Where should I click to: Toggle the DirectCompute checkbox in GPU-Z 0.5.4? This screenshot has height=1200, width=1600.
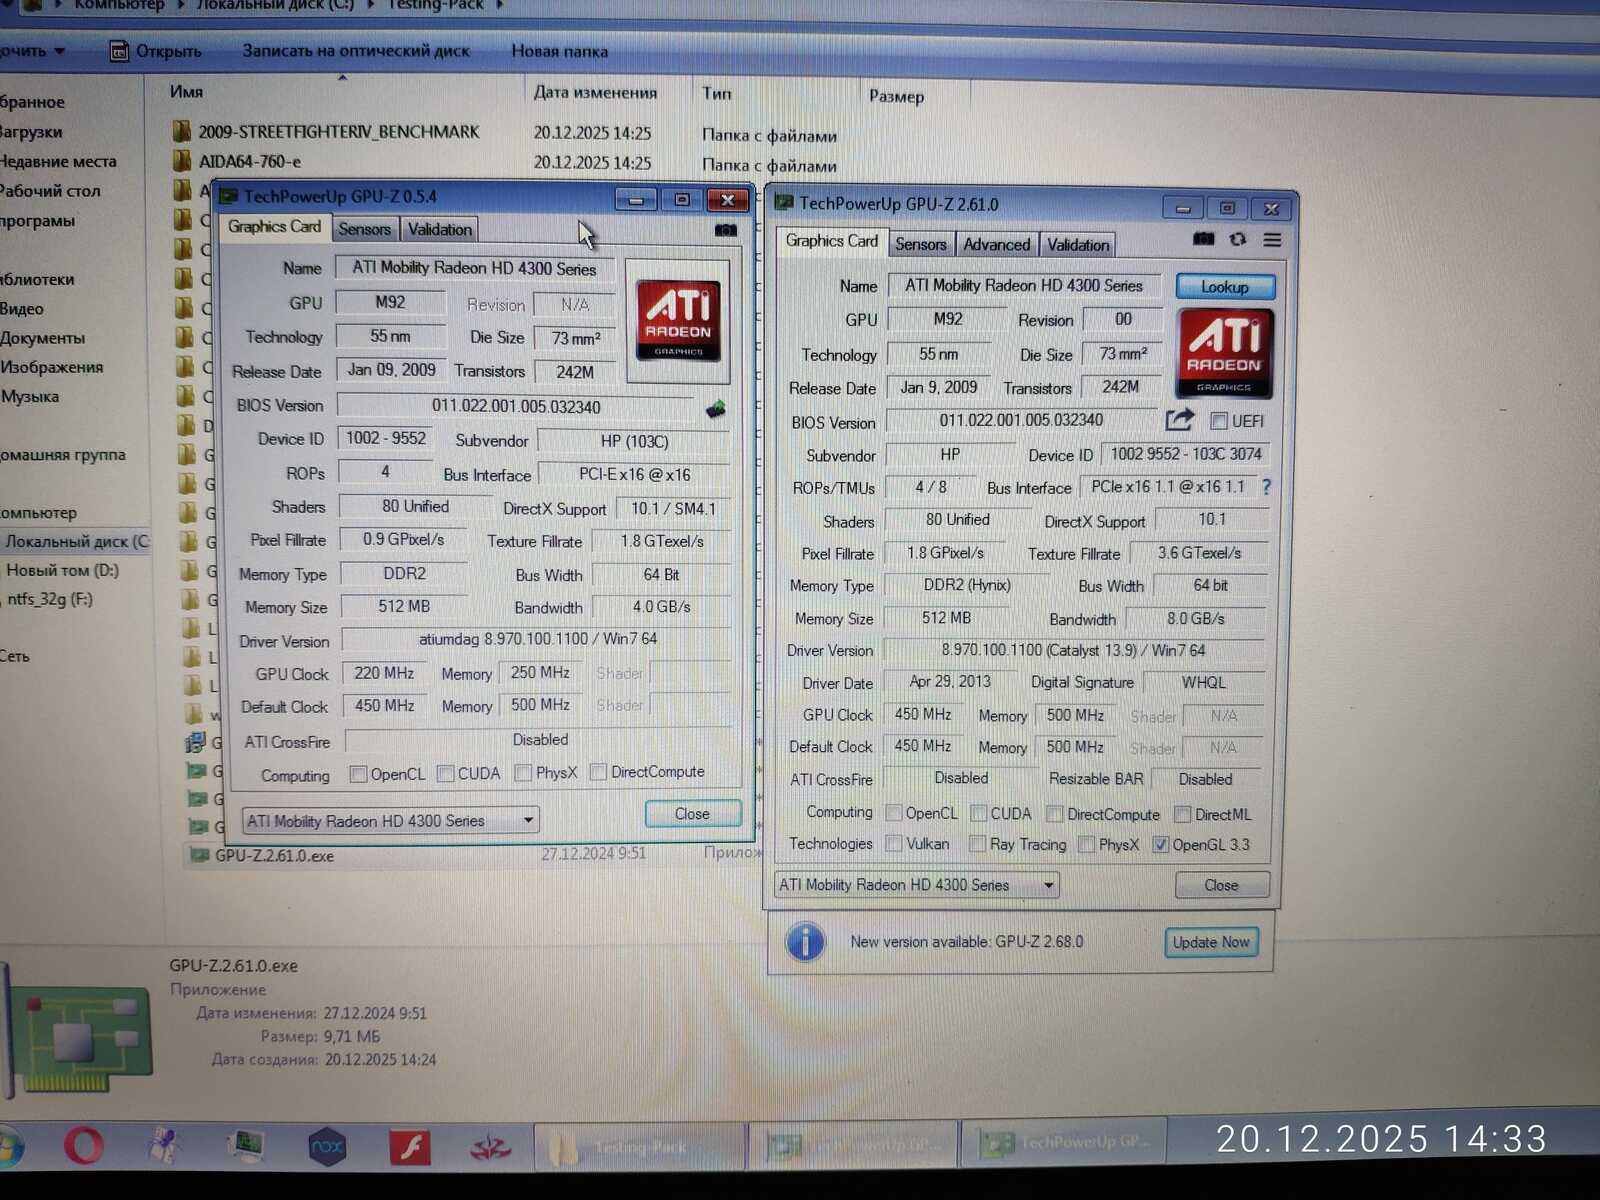pos(598,772)
